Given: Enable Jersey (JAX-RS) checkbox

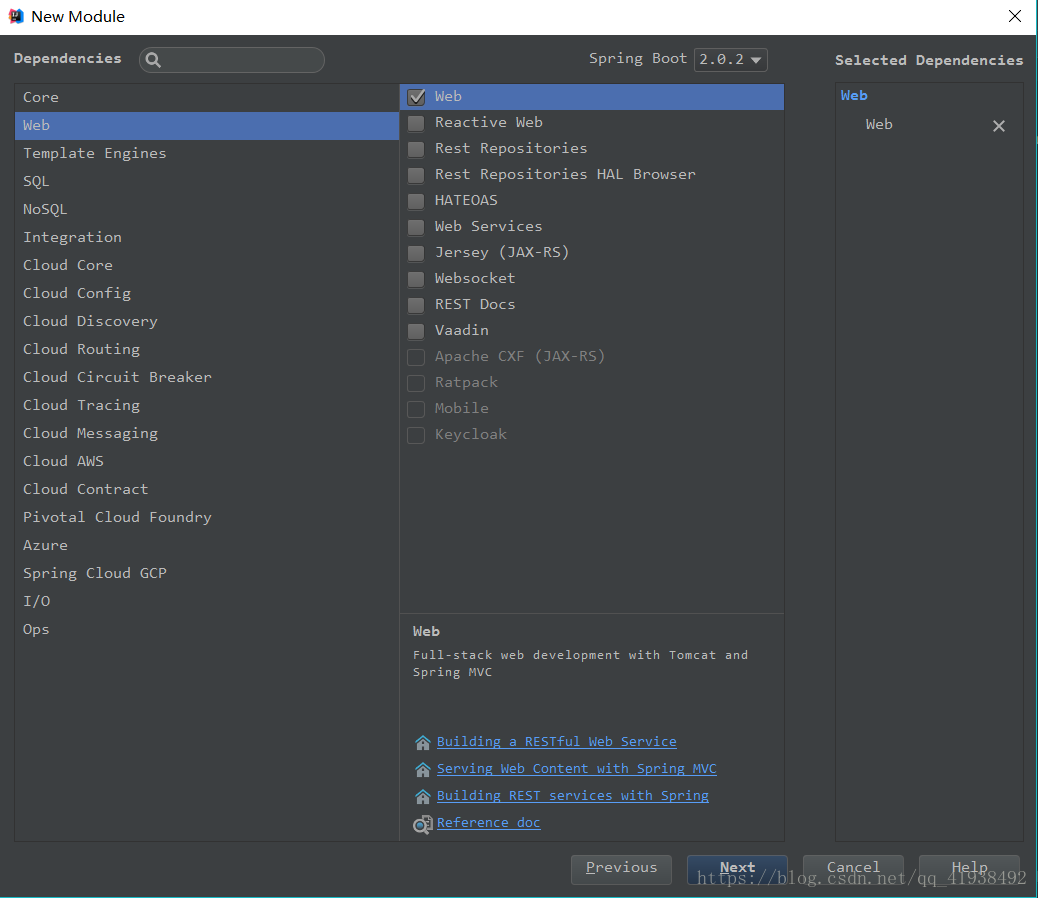Looking at the screenshot, I should tap(416, 253).
